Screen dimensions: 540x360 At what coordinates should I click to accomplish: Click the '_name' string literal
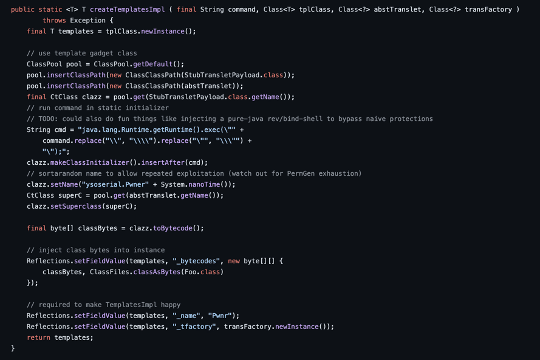tap(186, 316)
